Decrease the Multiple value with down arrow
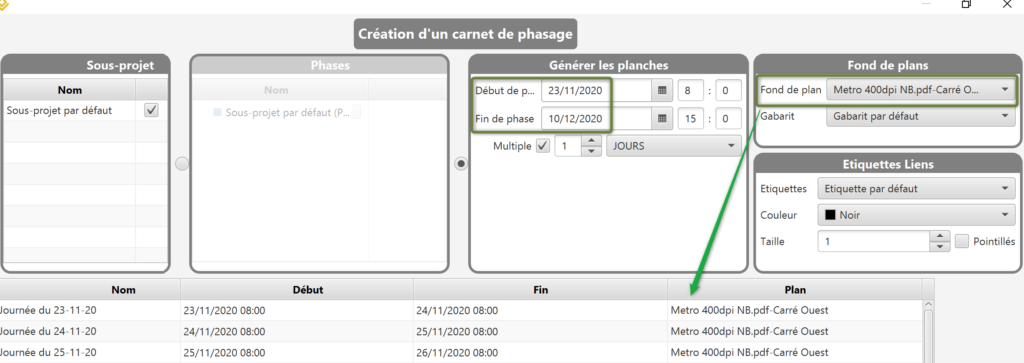Screen dimensions: 1024x363 [591, 151]
